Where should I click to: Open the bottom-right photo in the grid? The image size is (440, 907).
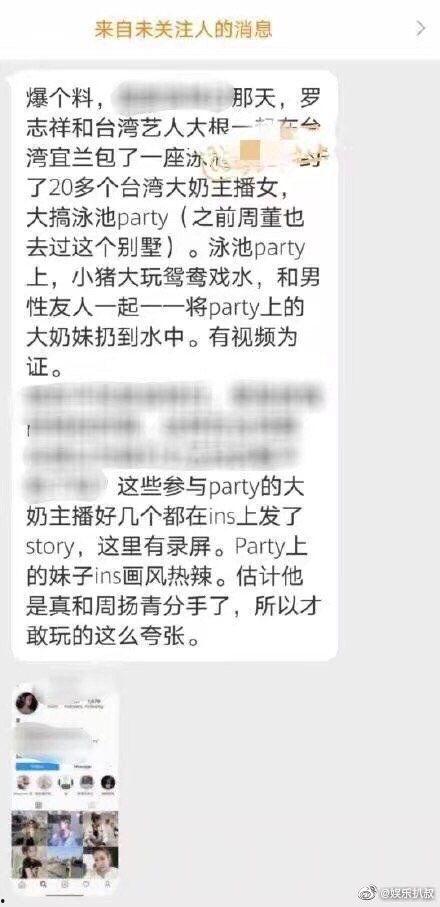point(101,862)
